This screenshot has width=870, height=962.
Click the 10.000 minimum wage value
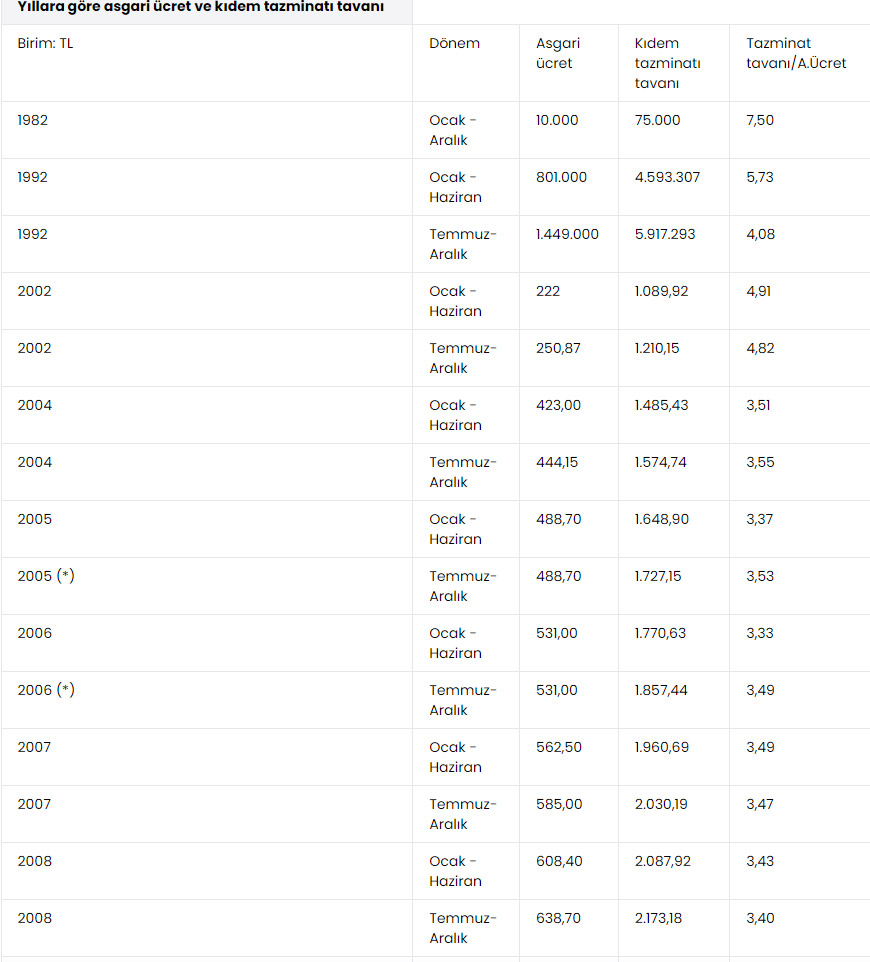click(557, 120)
